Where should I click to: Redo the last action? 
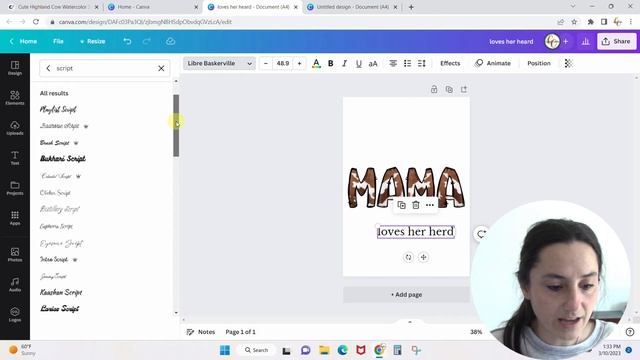[x=147, y=41]
